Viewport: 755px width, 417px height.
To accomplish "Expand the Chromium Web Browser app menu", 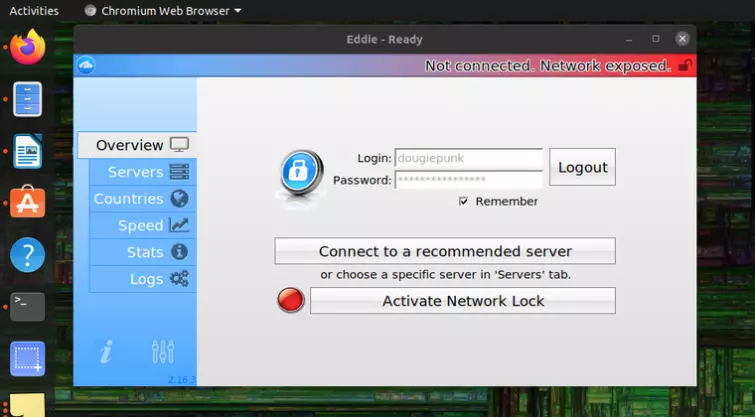I will pyautogui.click(x=163, y=11).
